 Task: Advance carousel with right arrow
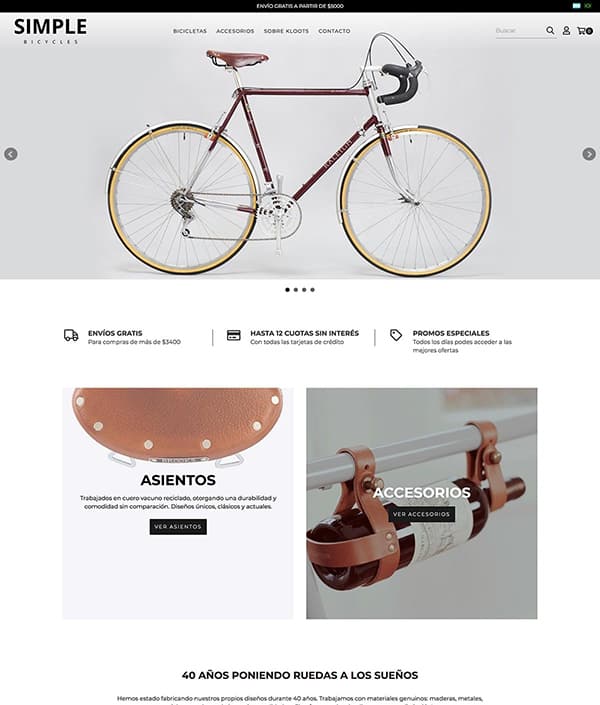[589, 154]
